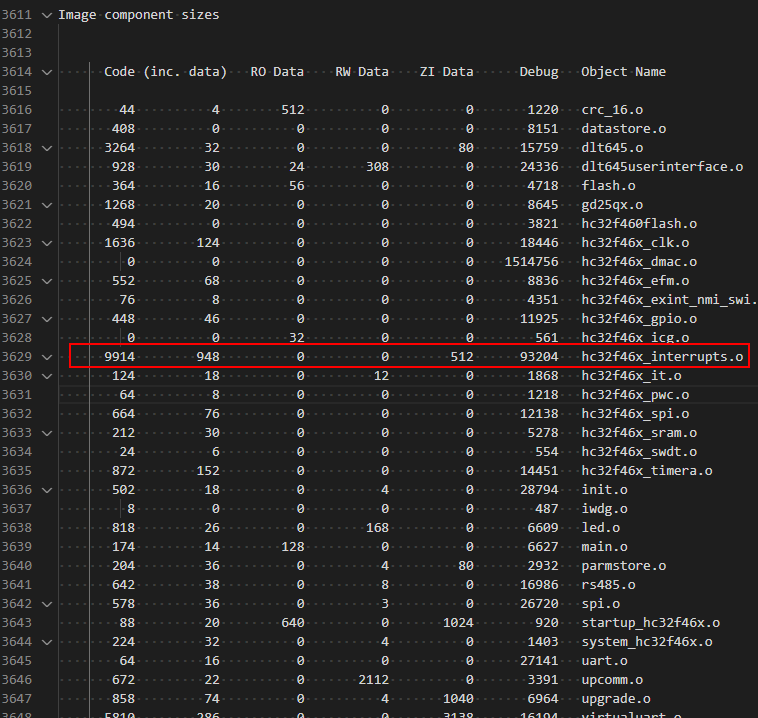Toggle the fold arrow beside line 3618

tap(47, 148)
